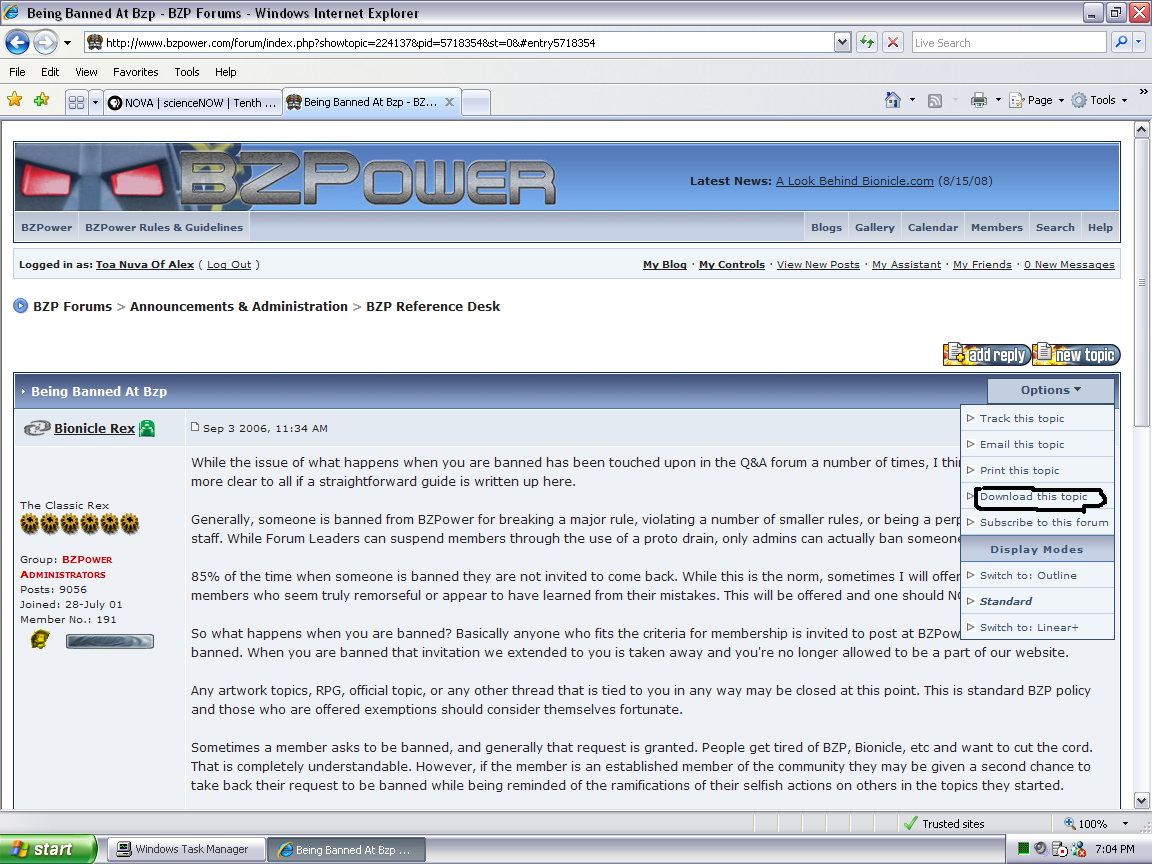Run search with the magnifier icon
1152x864 pixels.
click(1121, 43)
